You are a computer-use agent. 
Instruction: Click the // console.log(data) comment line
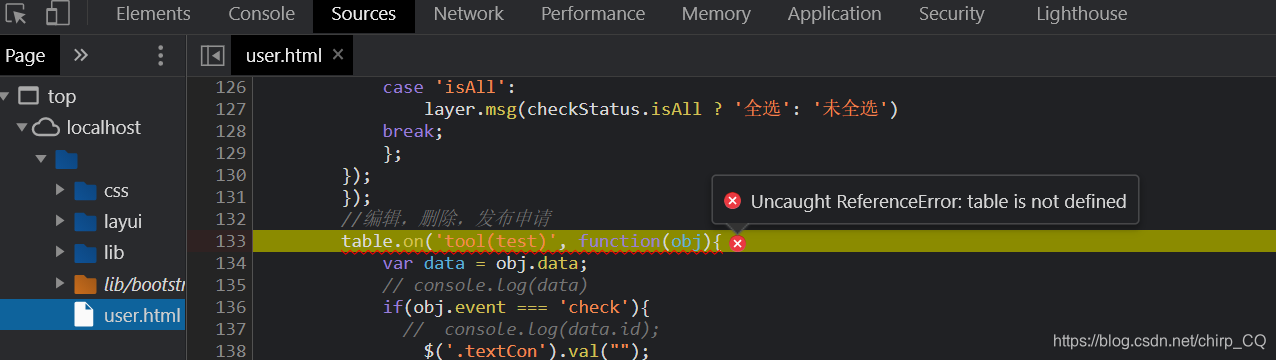pyautogui.click(x=485, y=284)
